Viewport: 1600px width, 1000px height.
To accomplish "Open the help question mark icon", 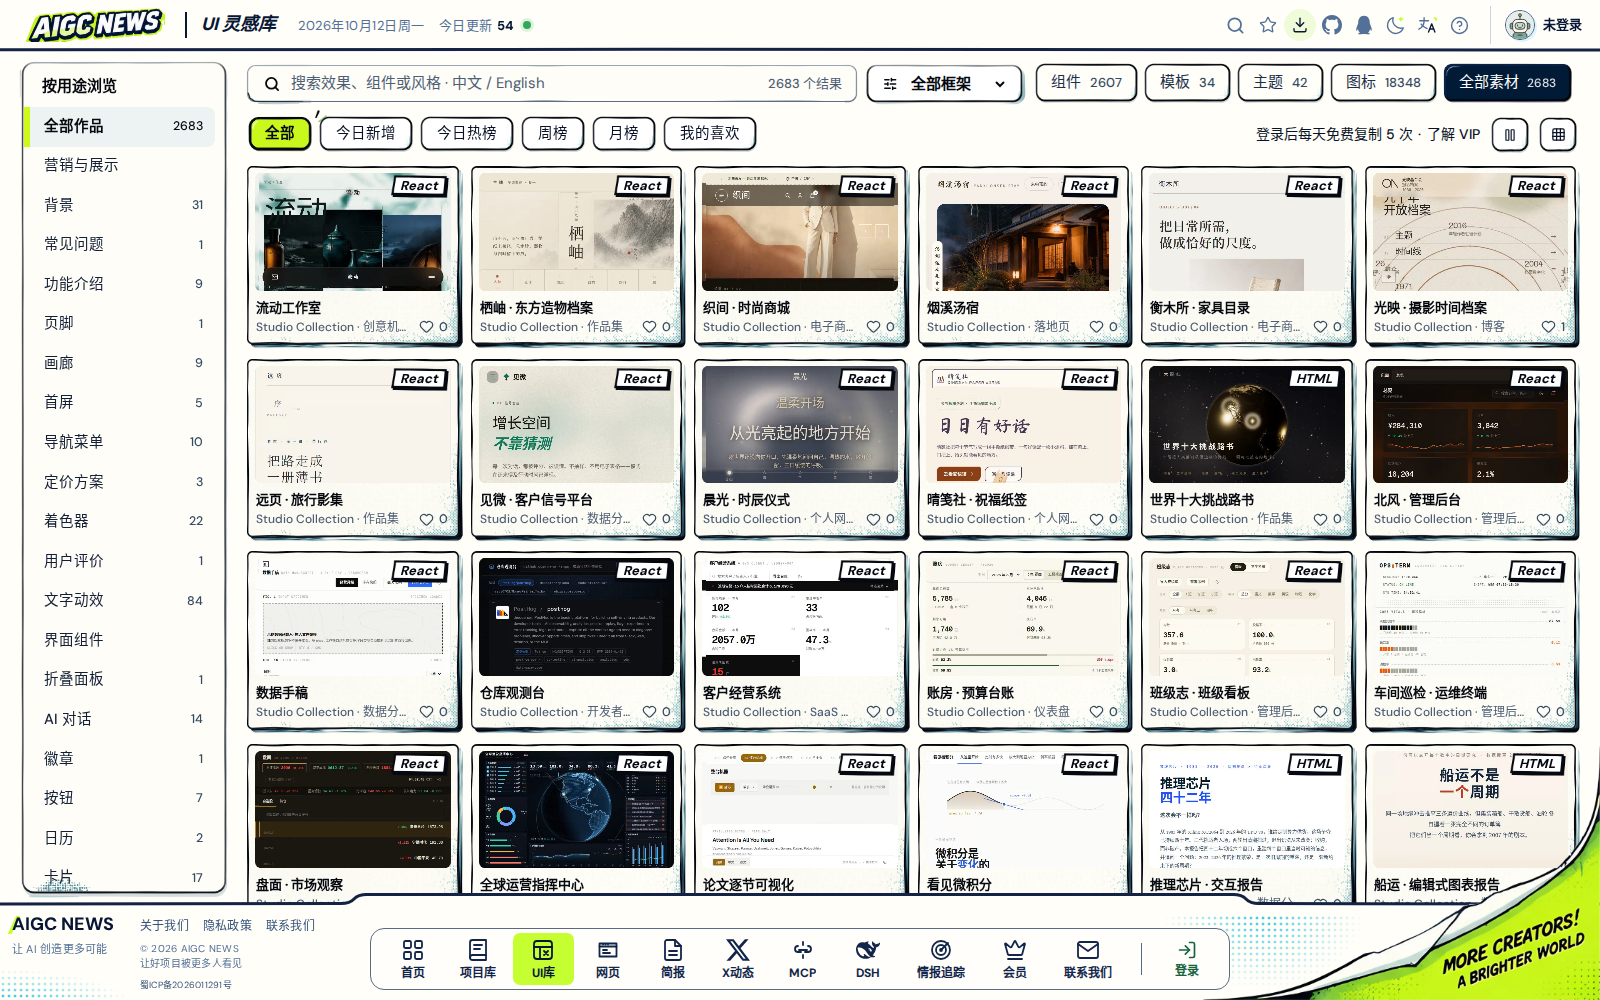I will [1460, 26].
